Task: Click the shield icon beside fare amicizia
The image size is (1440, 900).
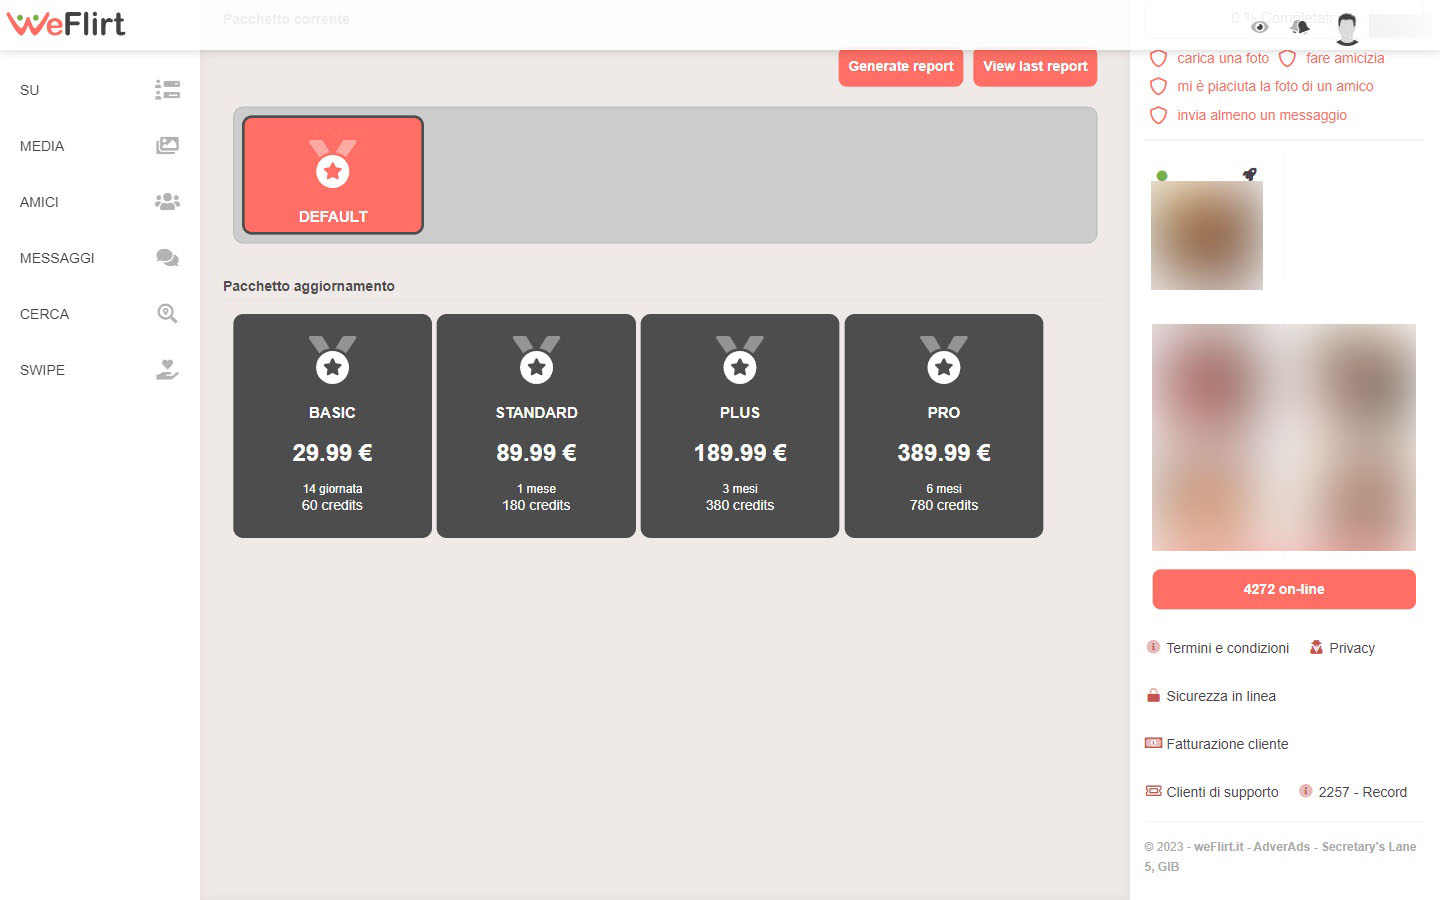Action: coord(1287,58)
